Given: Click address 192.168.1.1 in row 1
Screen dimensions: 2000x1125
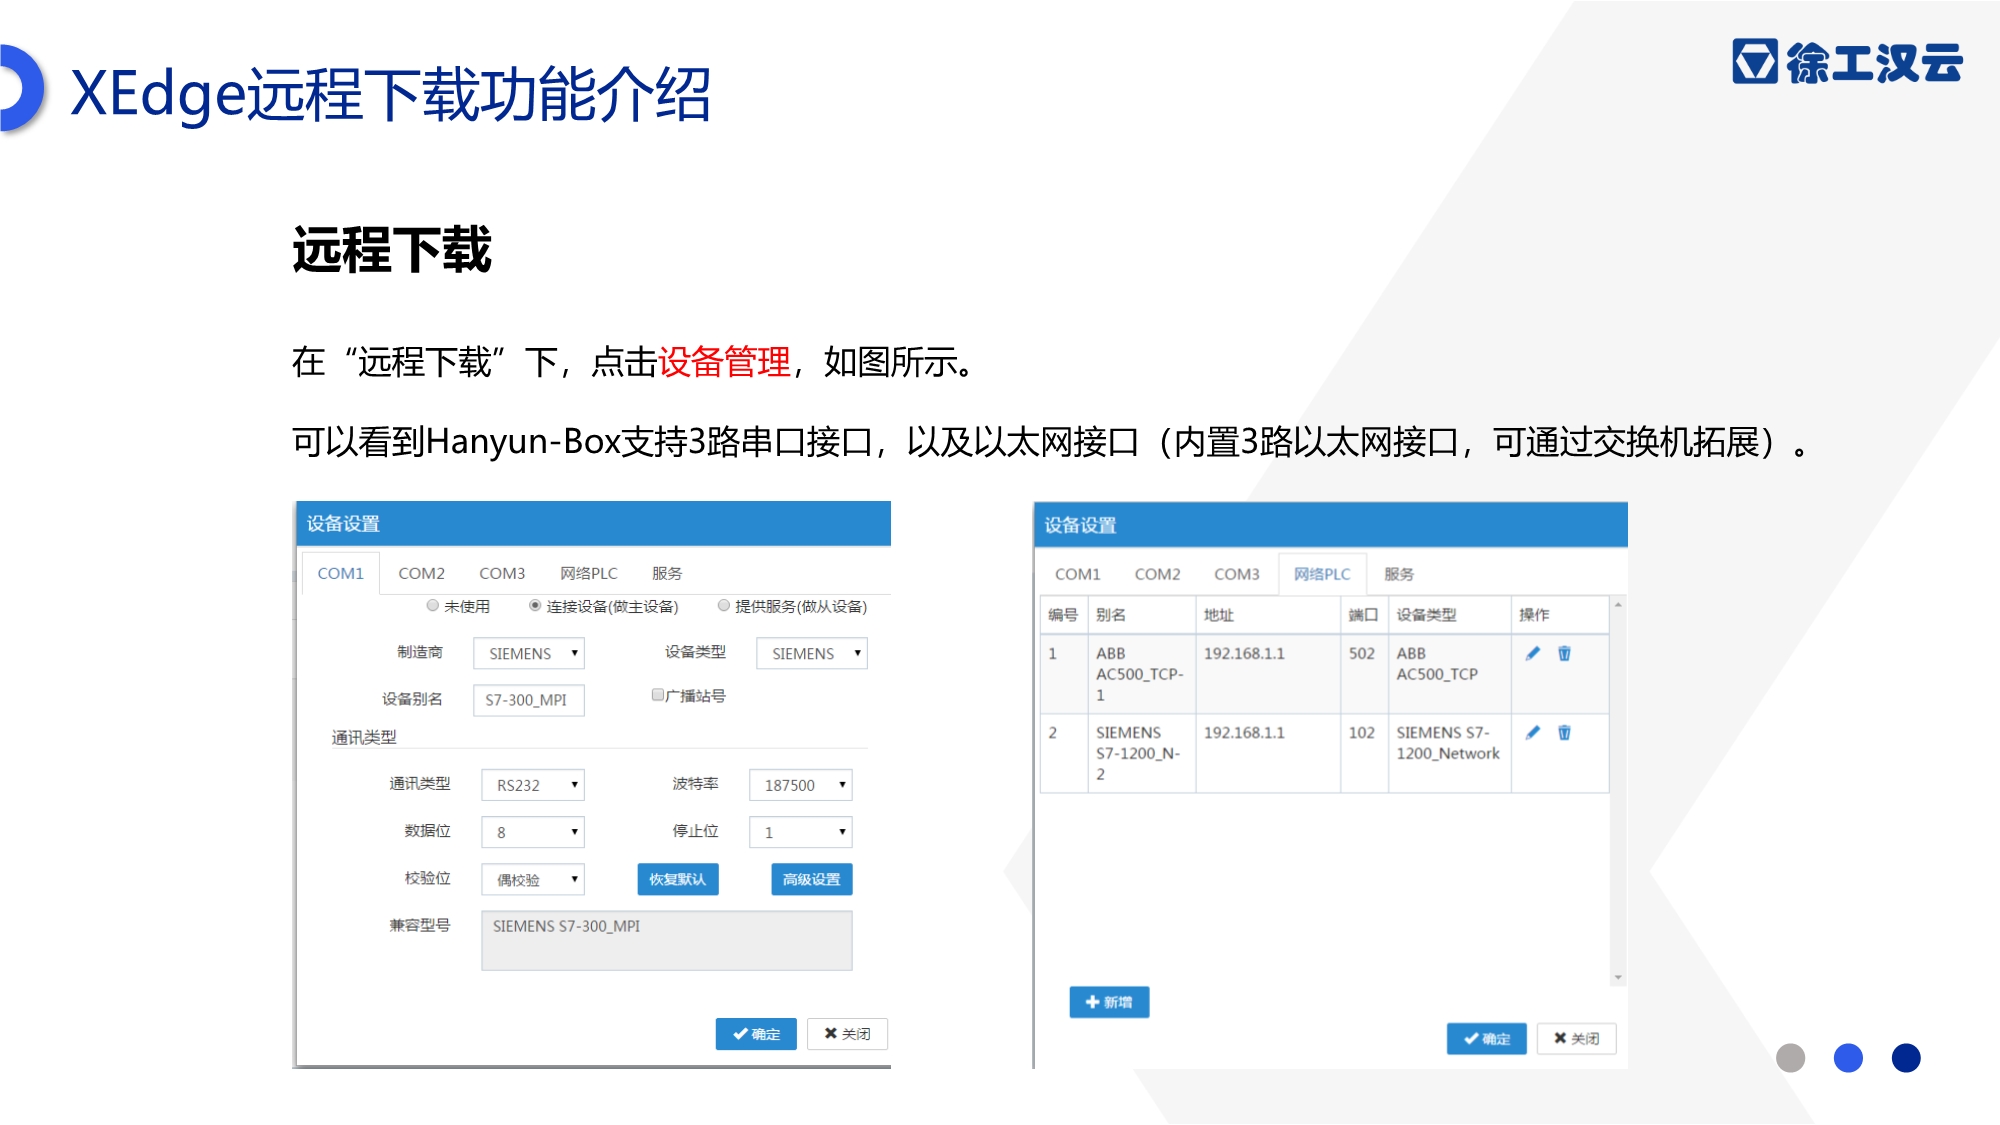Looking at the screenshot, I should [1244, 653].
